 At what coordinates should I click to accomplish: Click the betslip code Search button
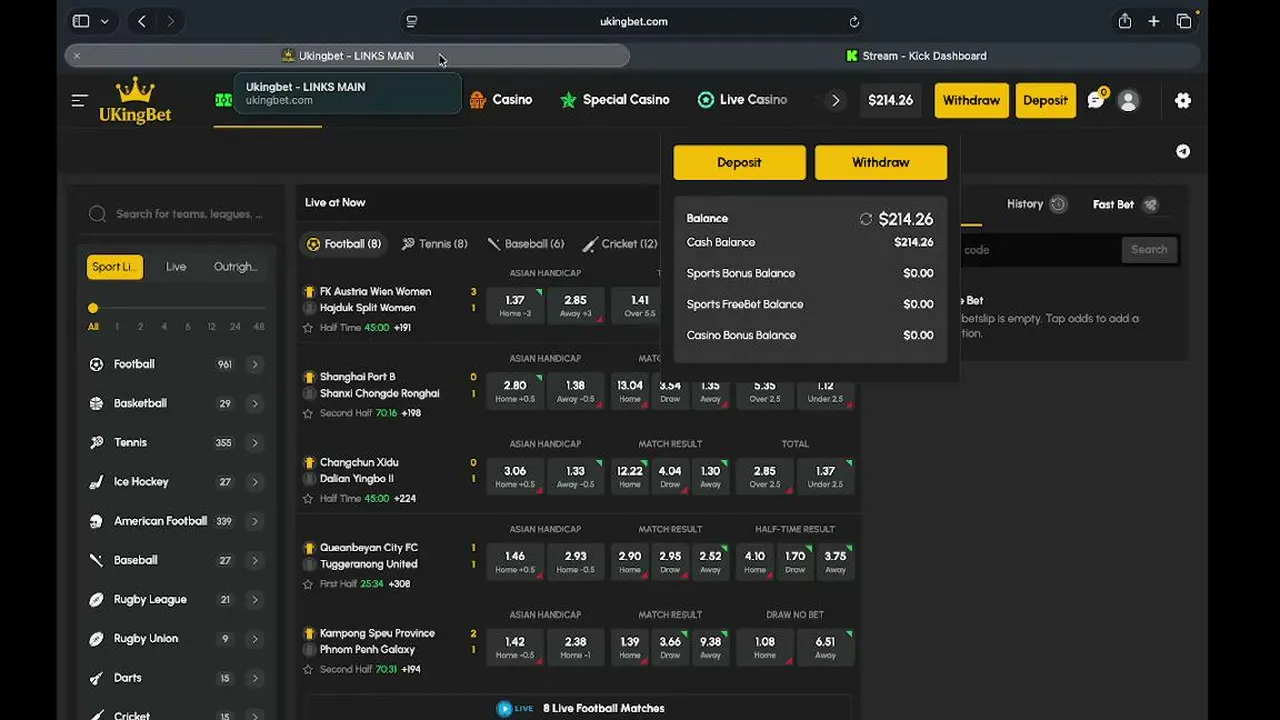(x=1149, y=250)
